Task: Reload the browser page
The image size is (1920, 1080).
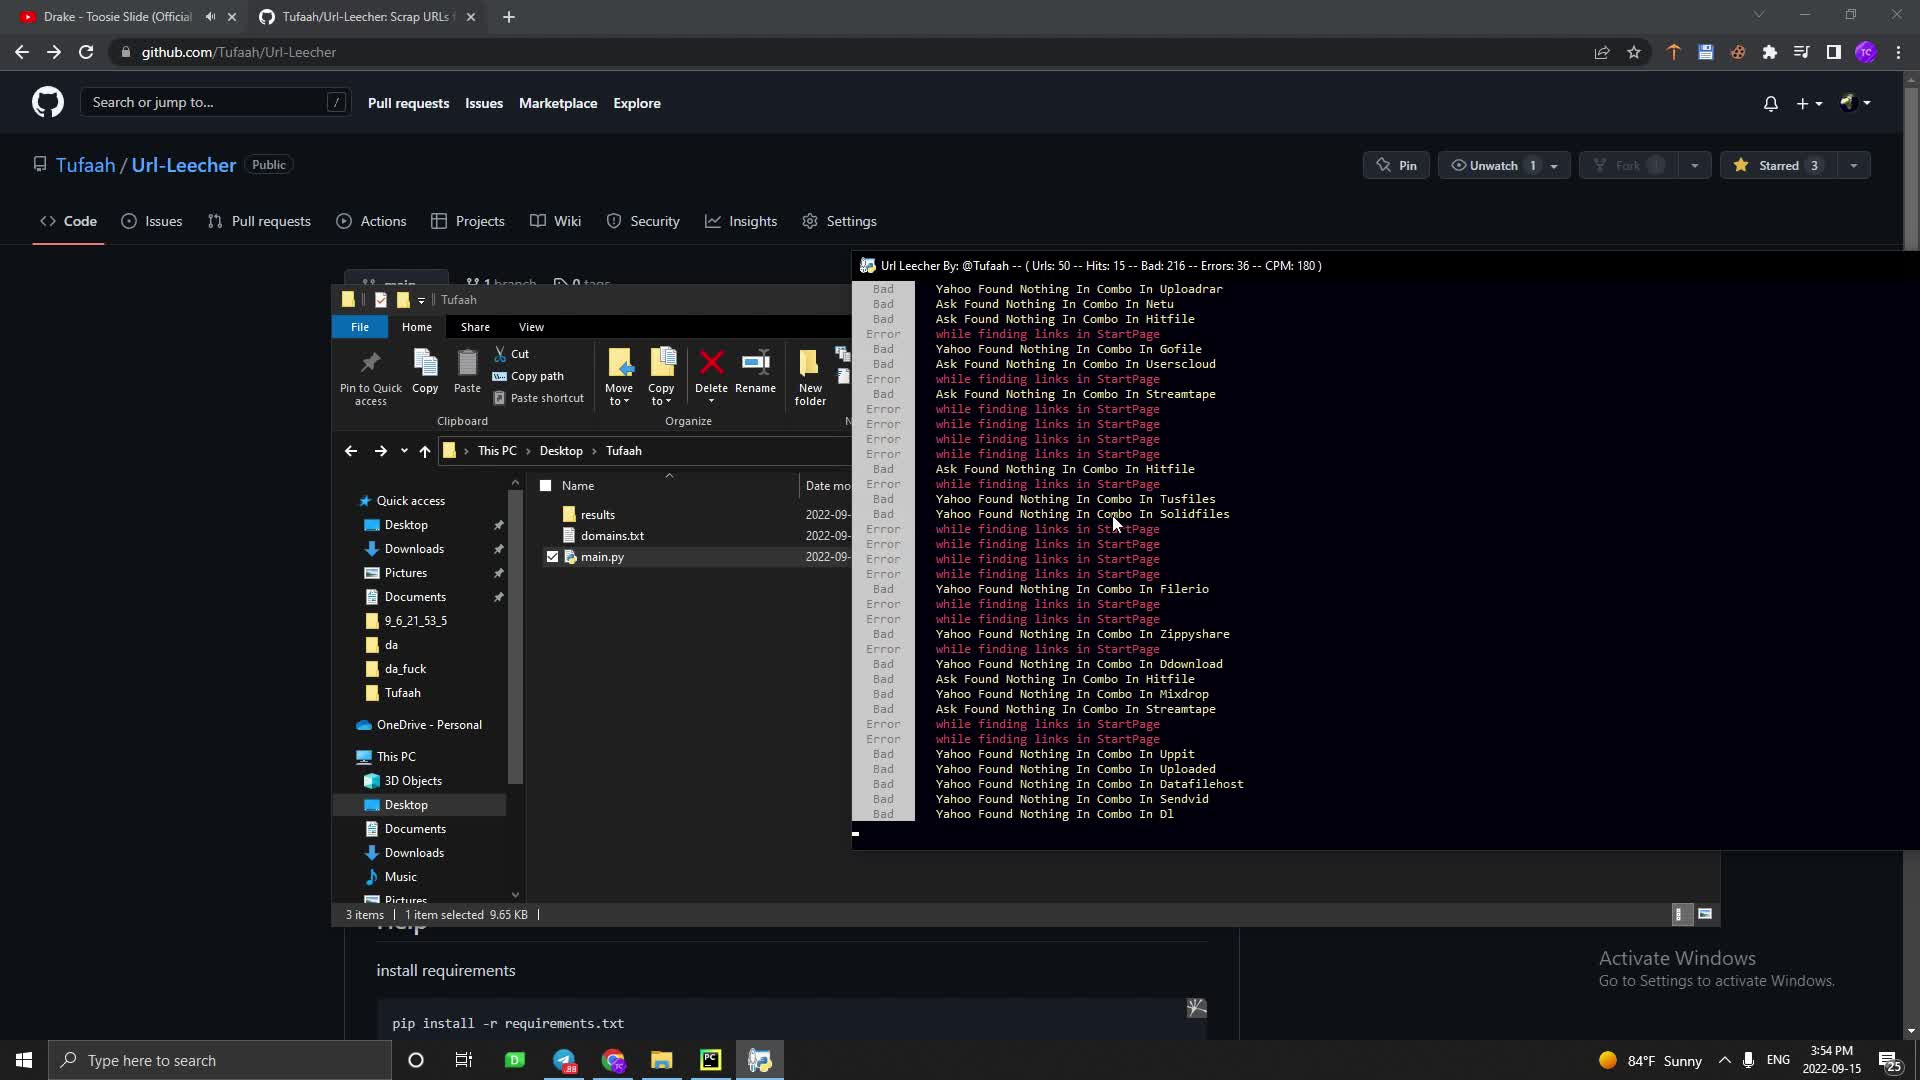Action: [x=86, y=52]
